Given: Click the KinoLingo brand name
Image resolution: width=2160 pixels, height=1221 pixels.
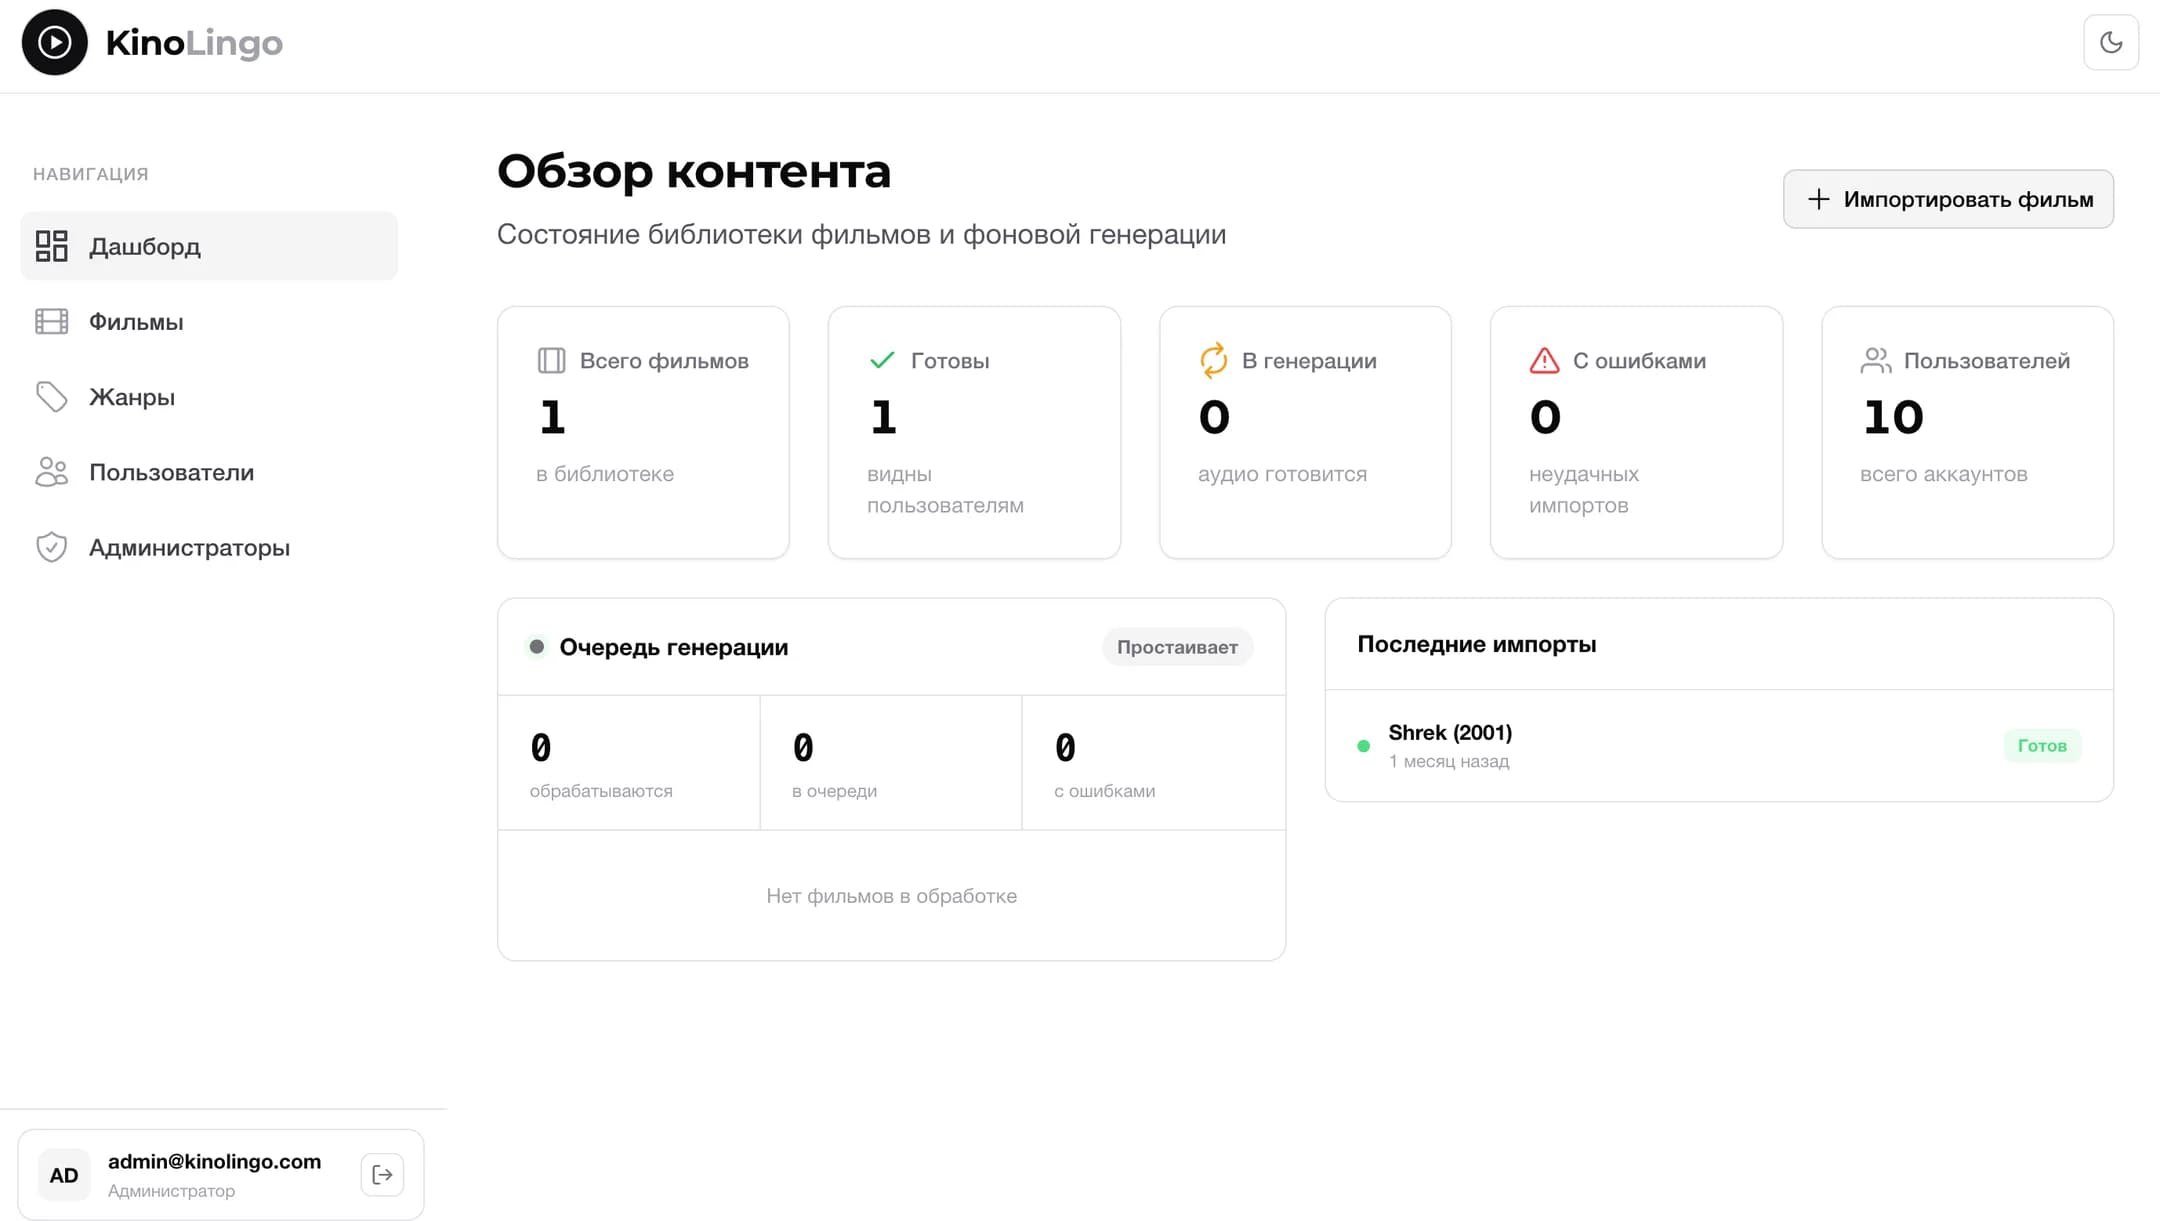Looking at the screenshot, I should click(x=194, y=42).
